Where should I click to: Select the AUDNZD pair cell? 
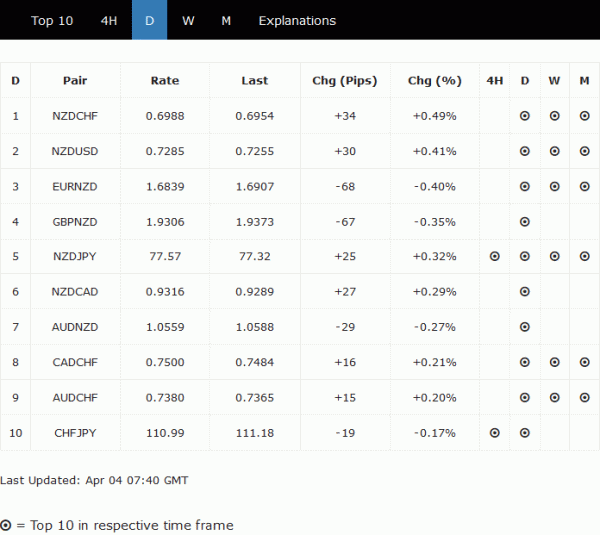pyautogui.click(x=75, y=327)
